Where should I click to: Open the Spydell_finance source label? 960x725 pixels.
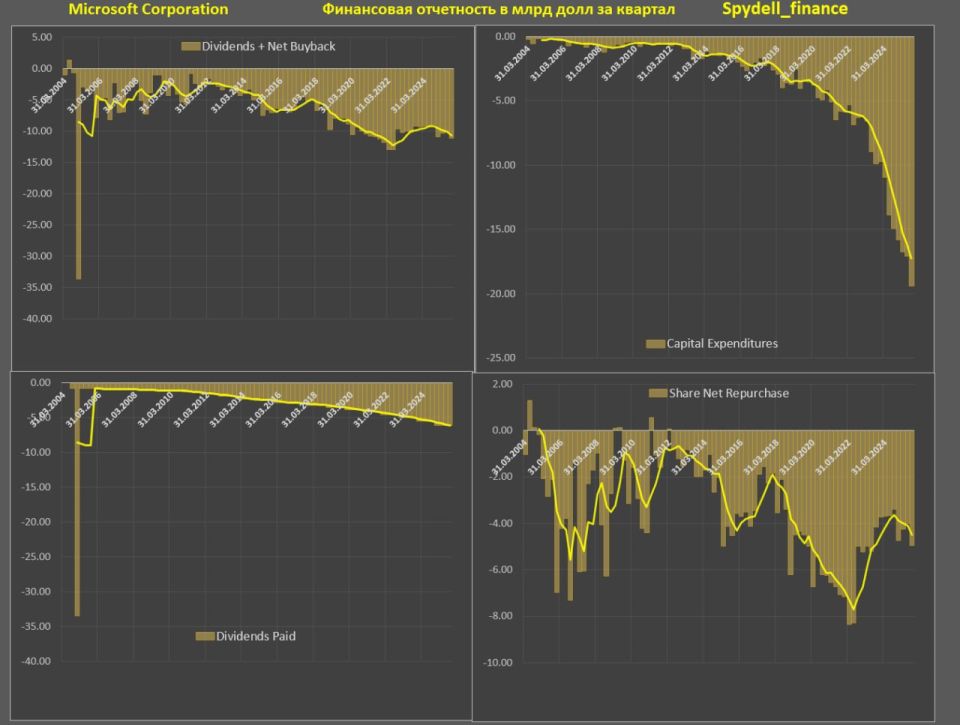[x=785, y=10]
